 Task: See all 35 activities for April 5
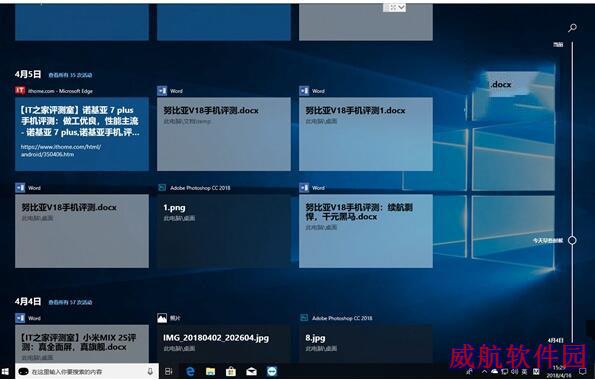70,75
